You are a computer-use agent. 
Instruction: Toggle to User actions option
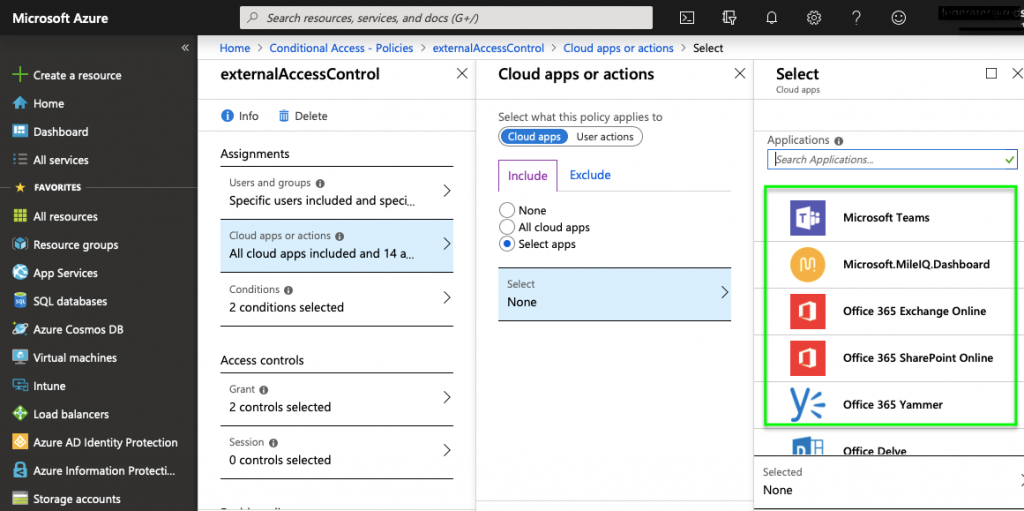tap(605, 137)
